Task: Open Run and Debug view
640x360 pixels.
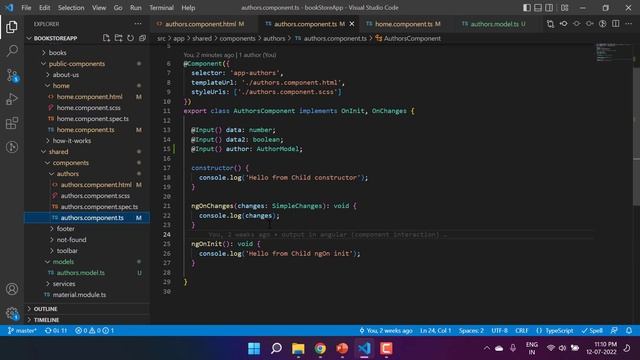Action: (x=12, y=99)
